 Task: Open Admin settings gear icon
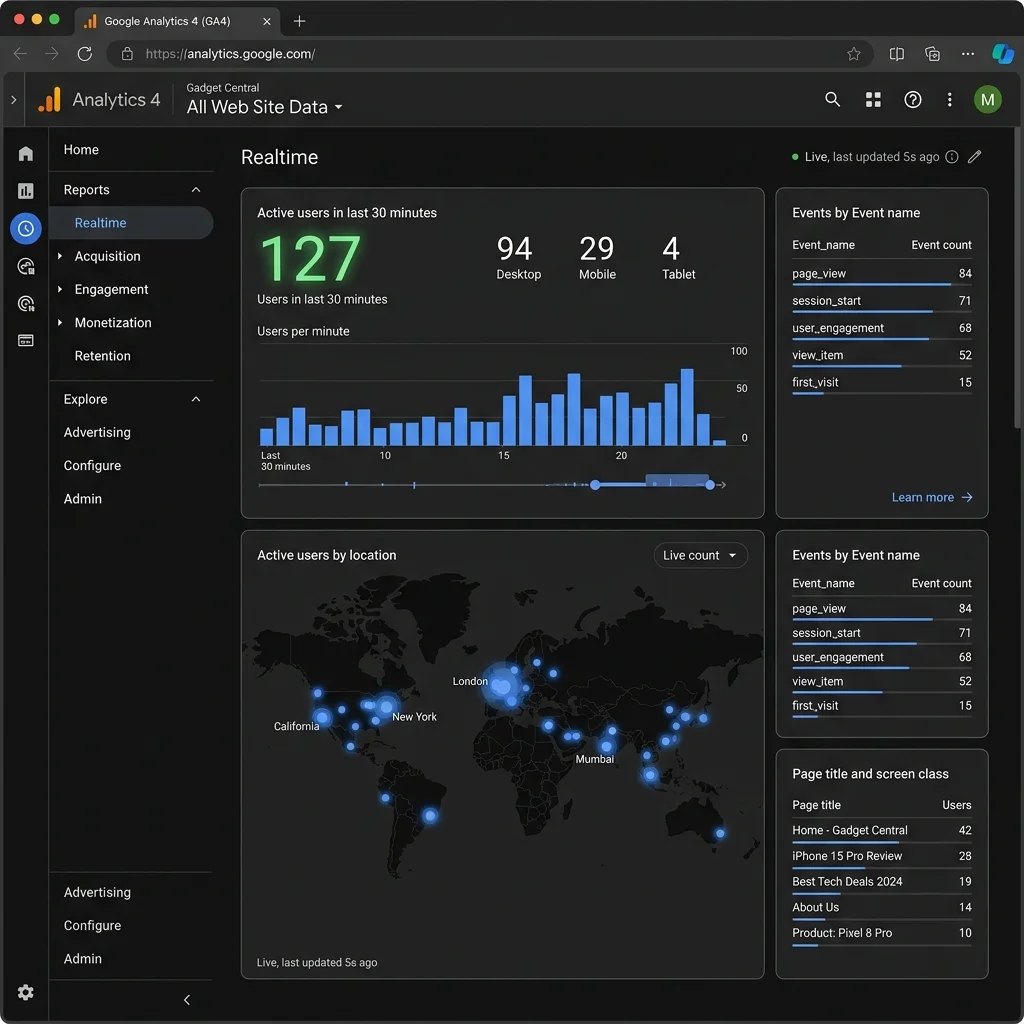pyautogui.click(x=25, y=992)
